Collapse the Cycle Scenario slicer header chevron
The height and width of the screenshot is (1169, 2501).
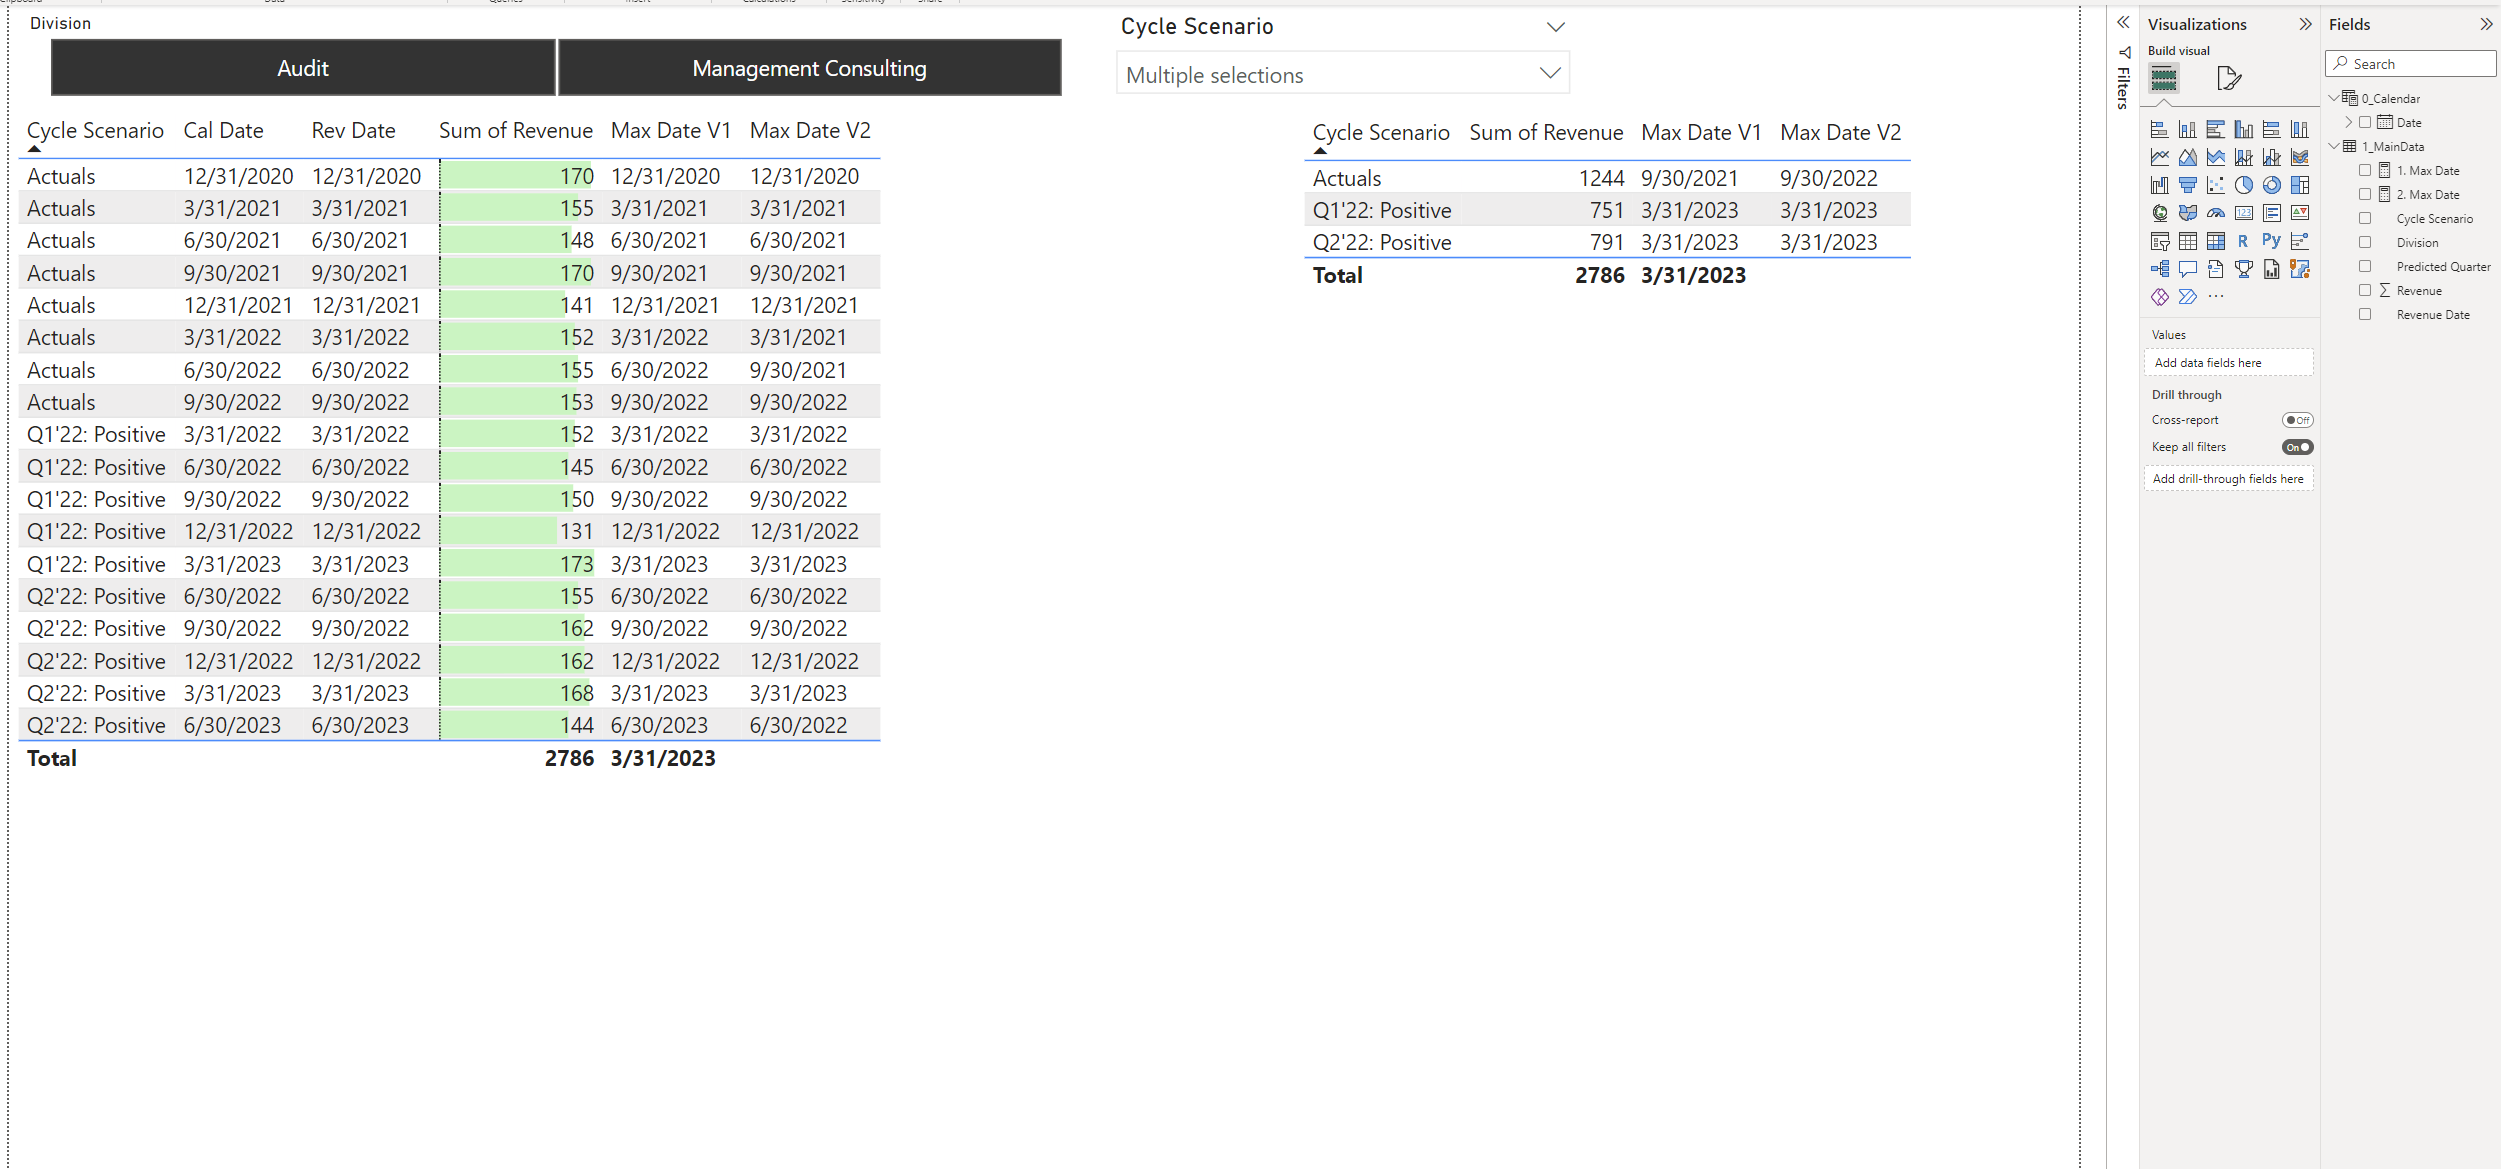pos(1555,27)
